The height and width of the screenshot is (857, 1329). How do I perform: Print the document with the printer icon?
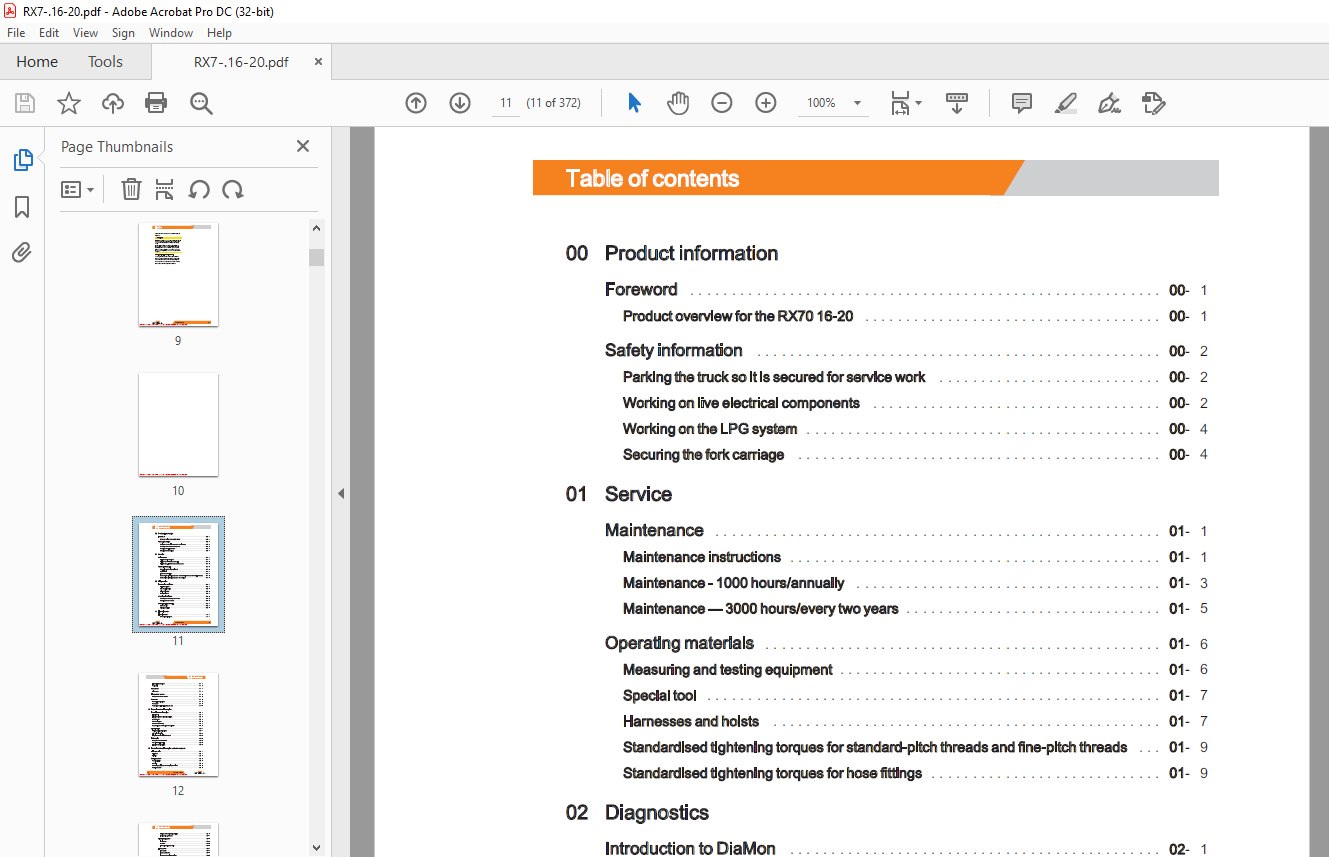click(x=156, y=103)
